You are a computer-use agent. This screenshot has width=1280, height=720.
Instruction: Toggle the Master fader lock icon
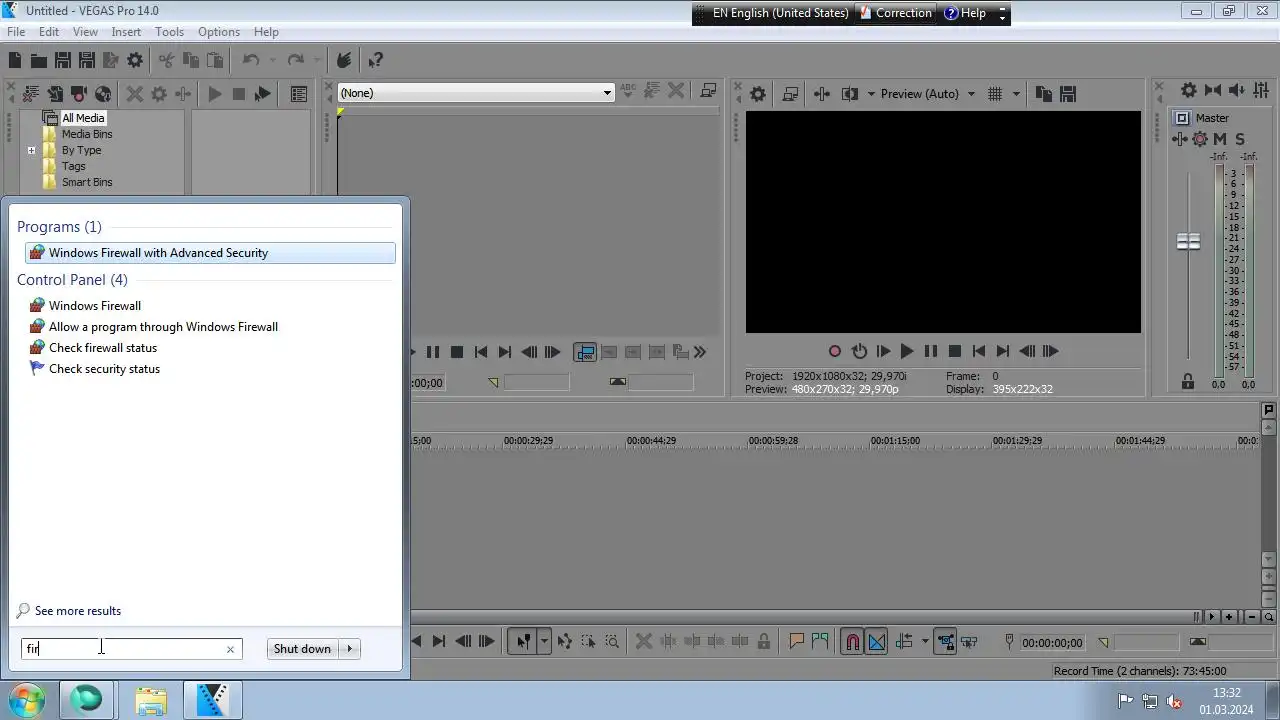1188,381
